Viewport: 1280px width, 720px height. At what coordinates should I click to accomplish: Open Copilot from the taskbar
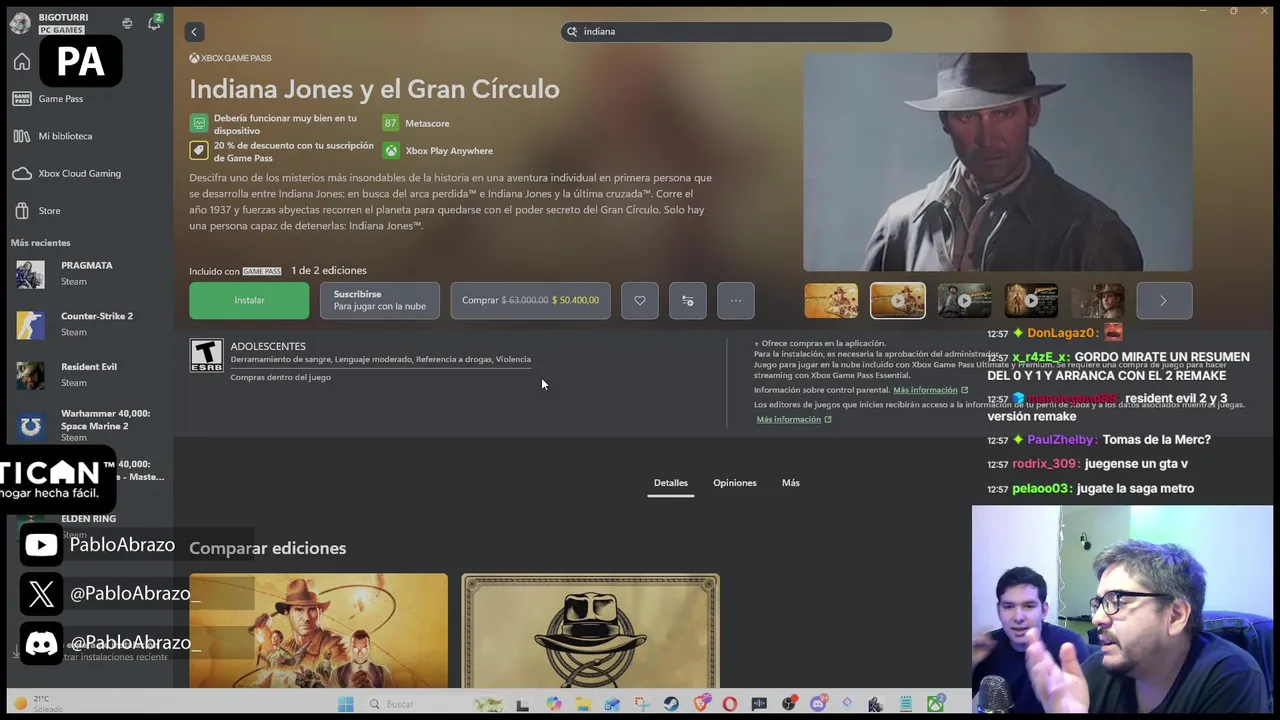point(553,704)
